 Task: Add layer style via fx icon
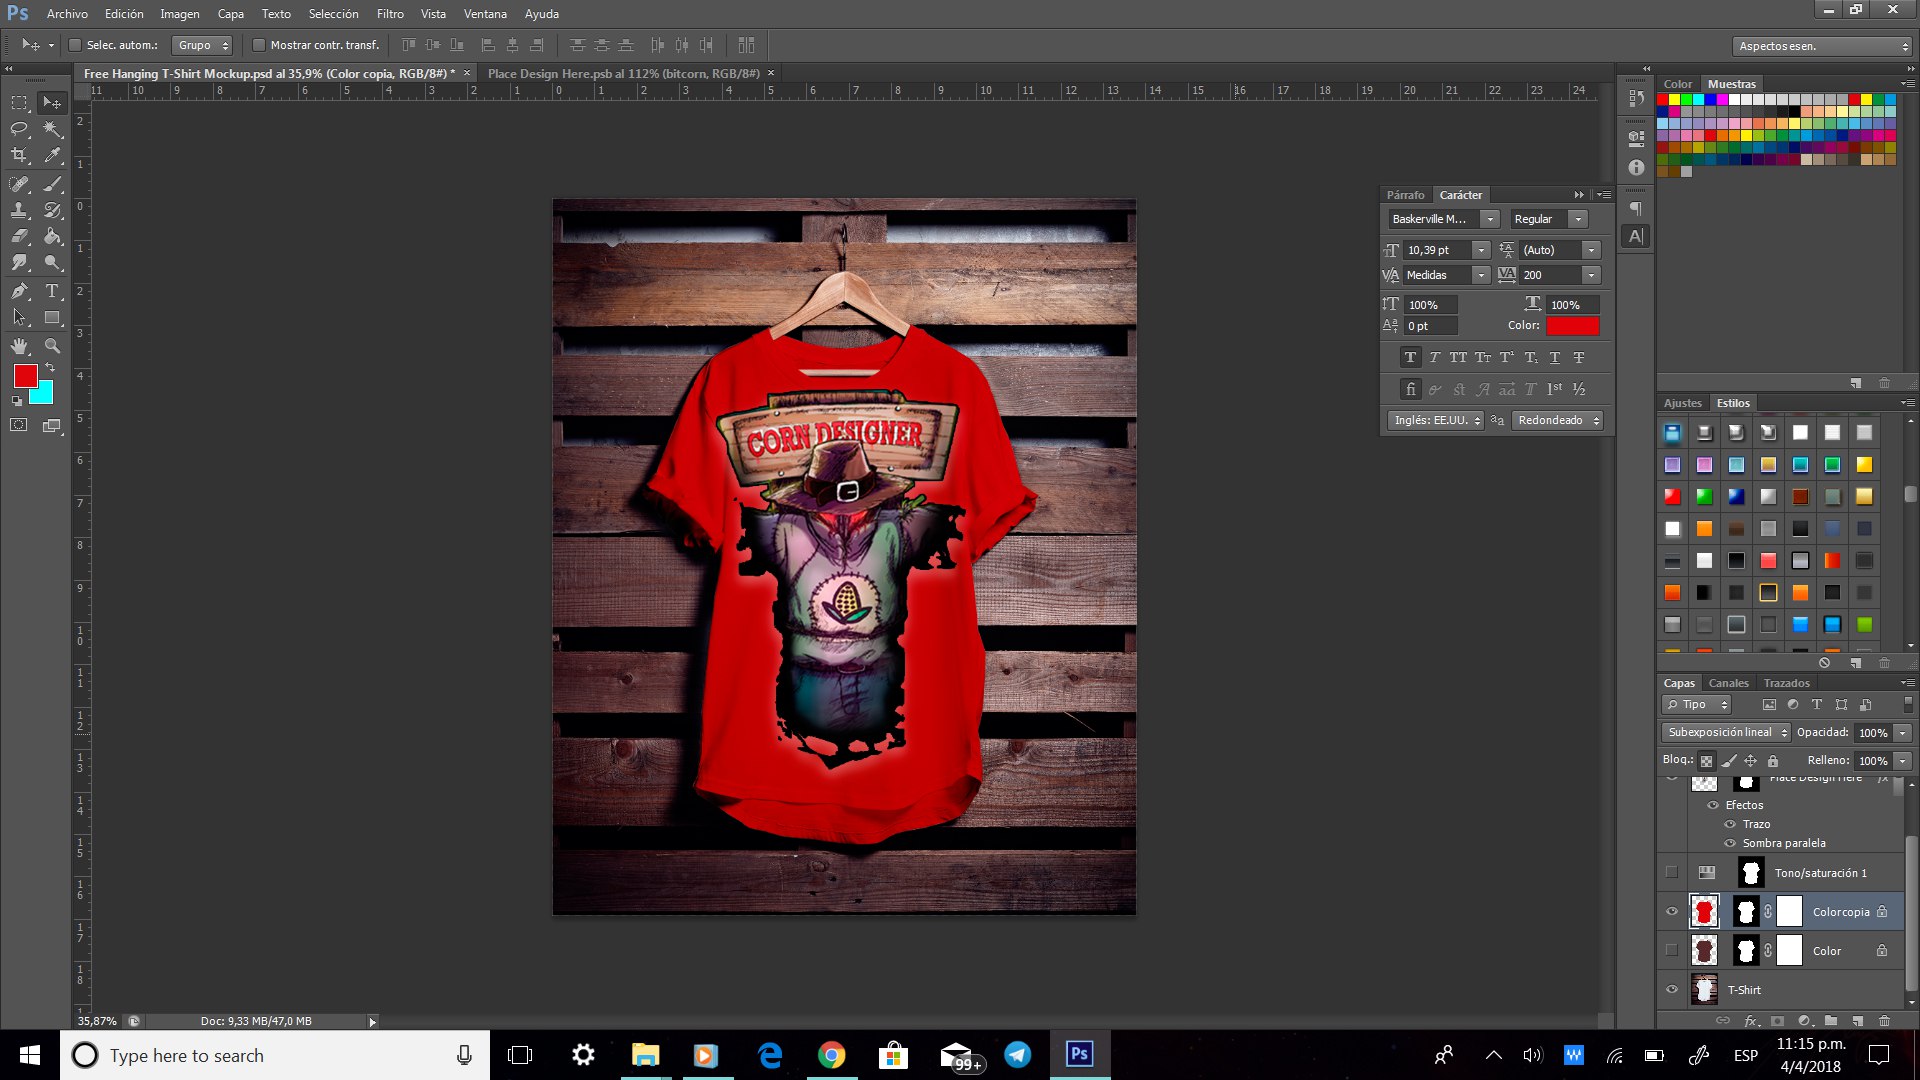pos(1751,1021)
